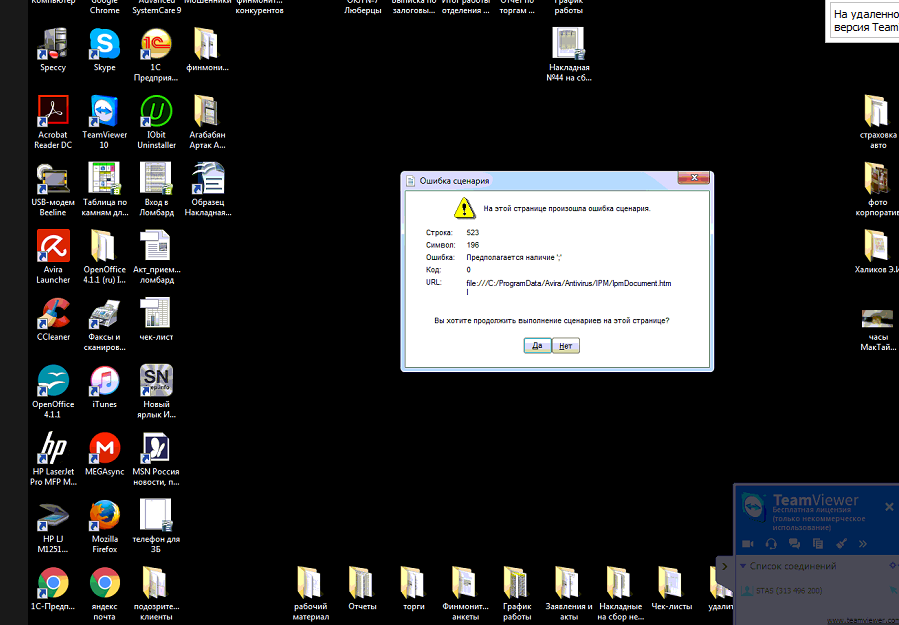The width and height of the screenshot is (899, 625).
Task: Click Да in the script error dialog
Action: tap(537, 346)
